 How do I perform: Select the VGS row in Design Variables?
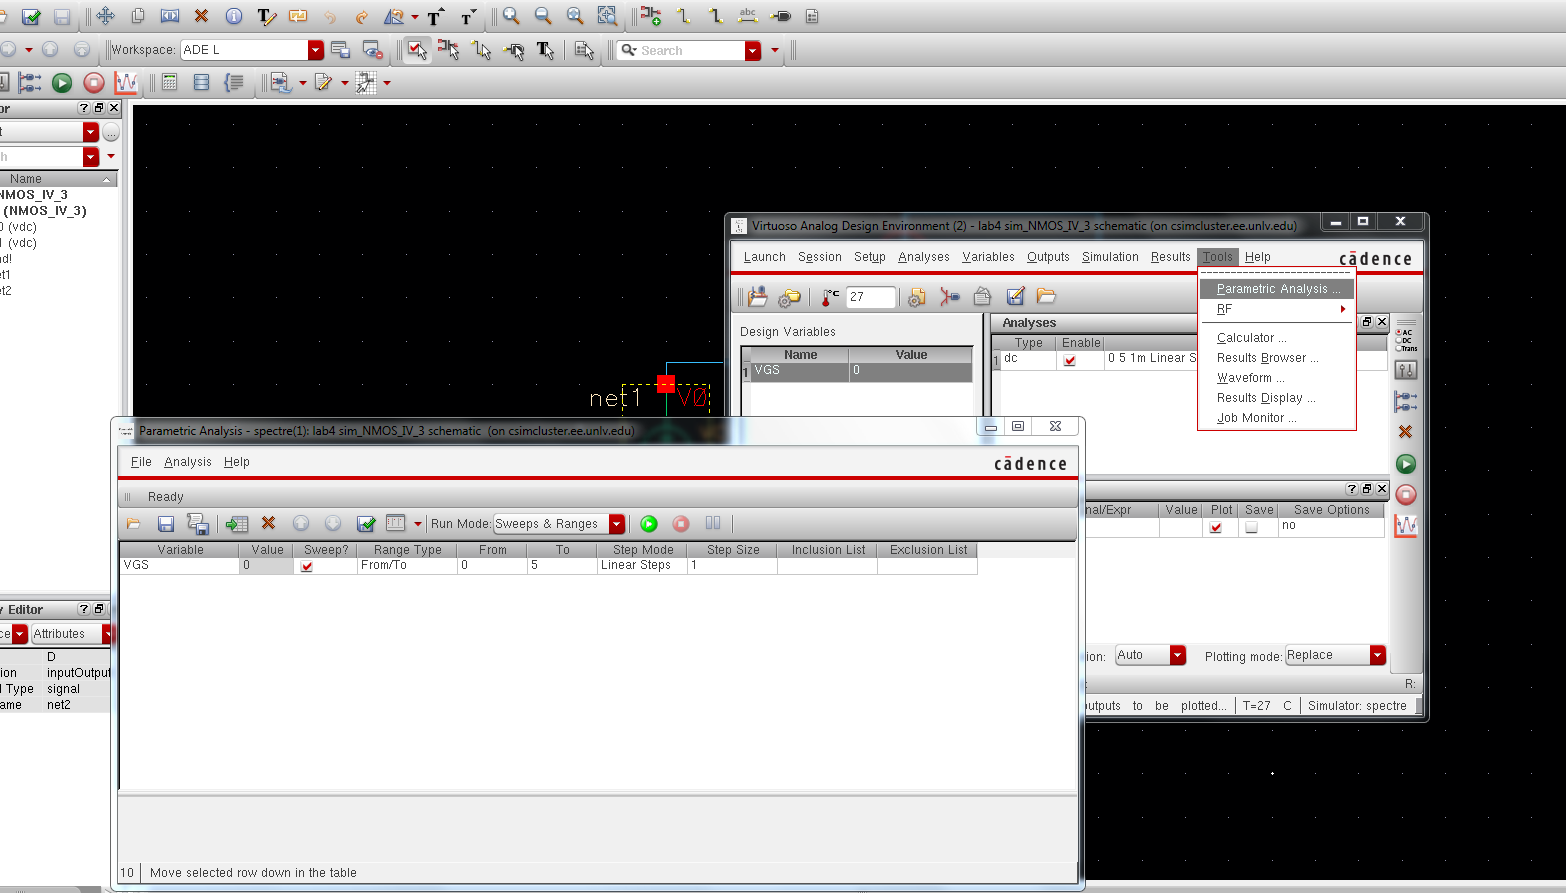click(862, 371)
